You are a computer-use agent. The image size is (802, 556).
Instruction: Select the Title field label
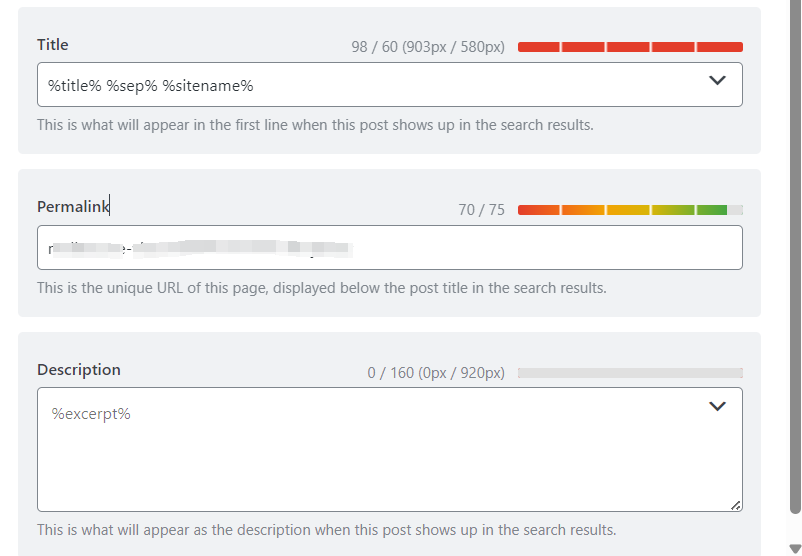(53, 44)
